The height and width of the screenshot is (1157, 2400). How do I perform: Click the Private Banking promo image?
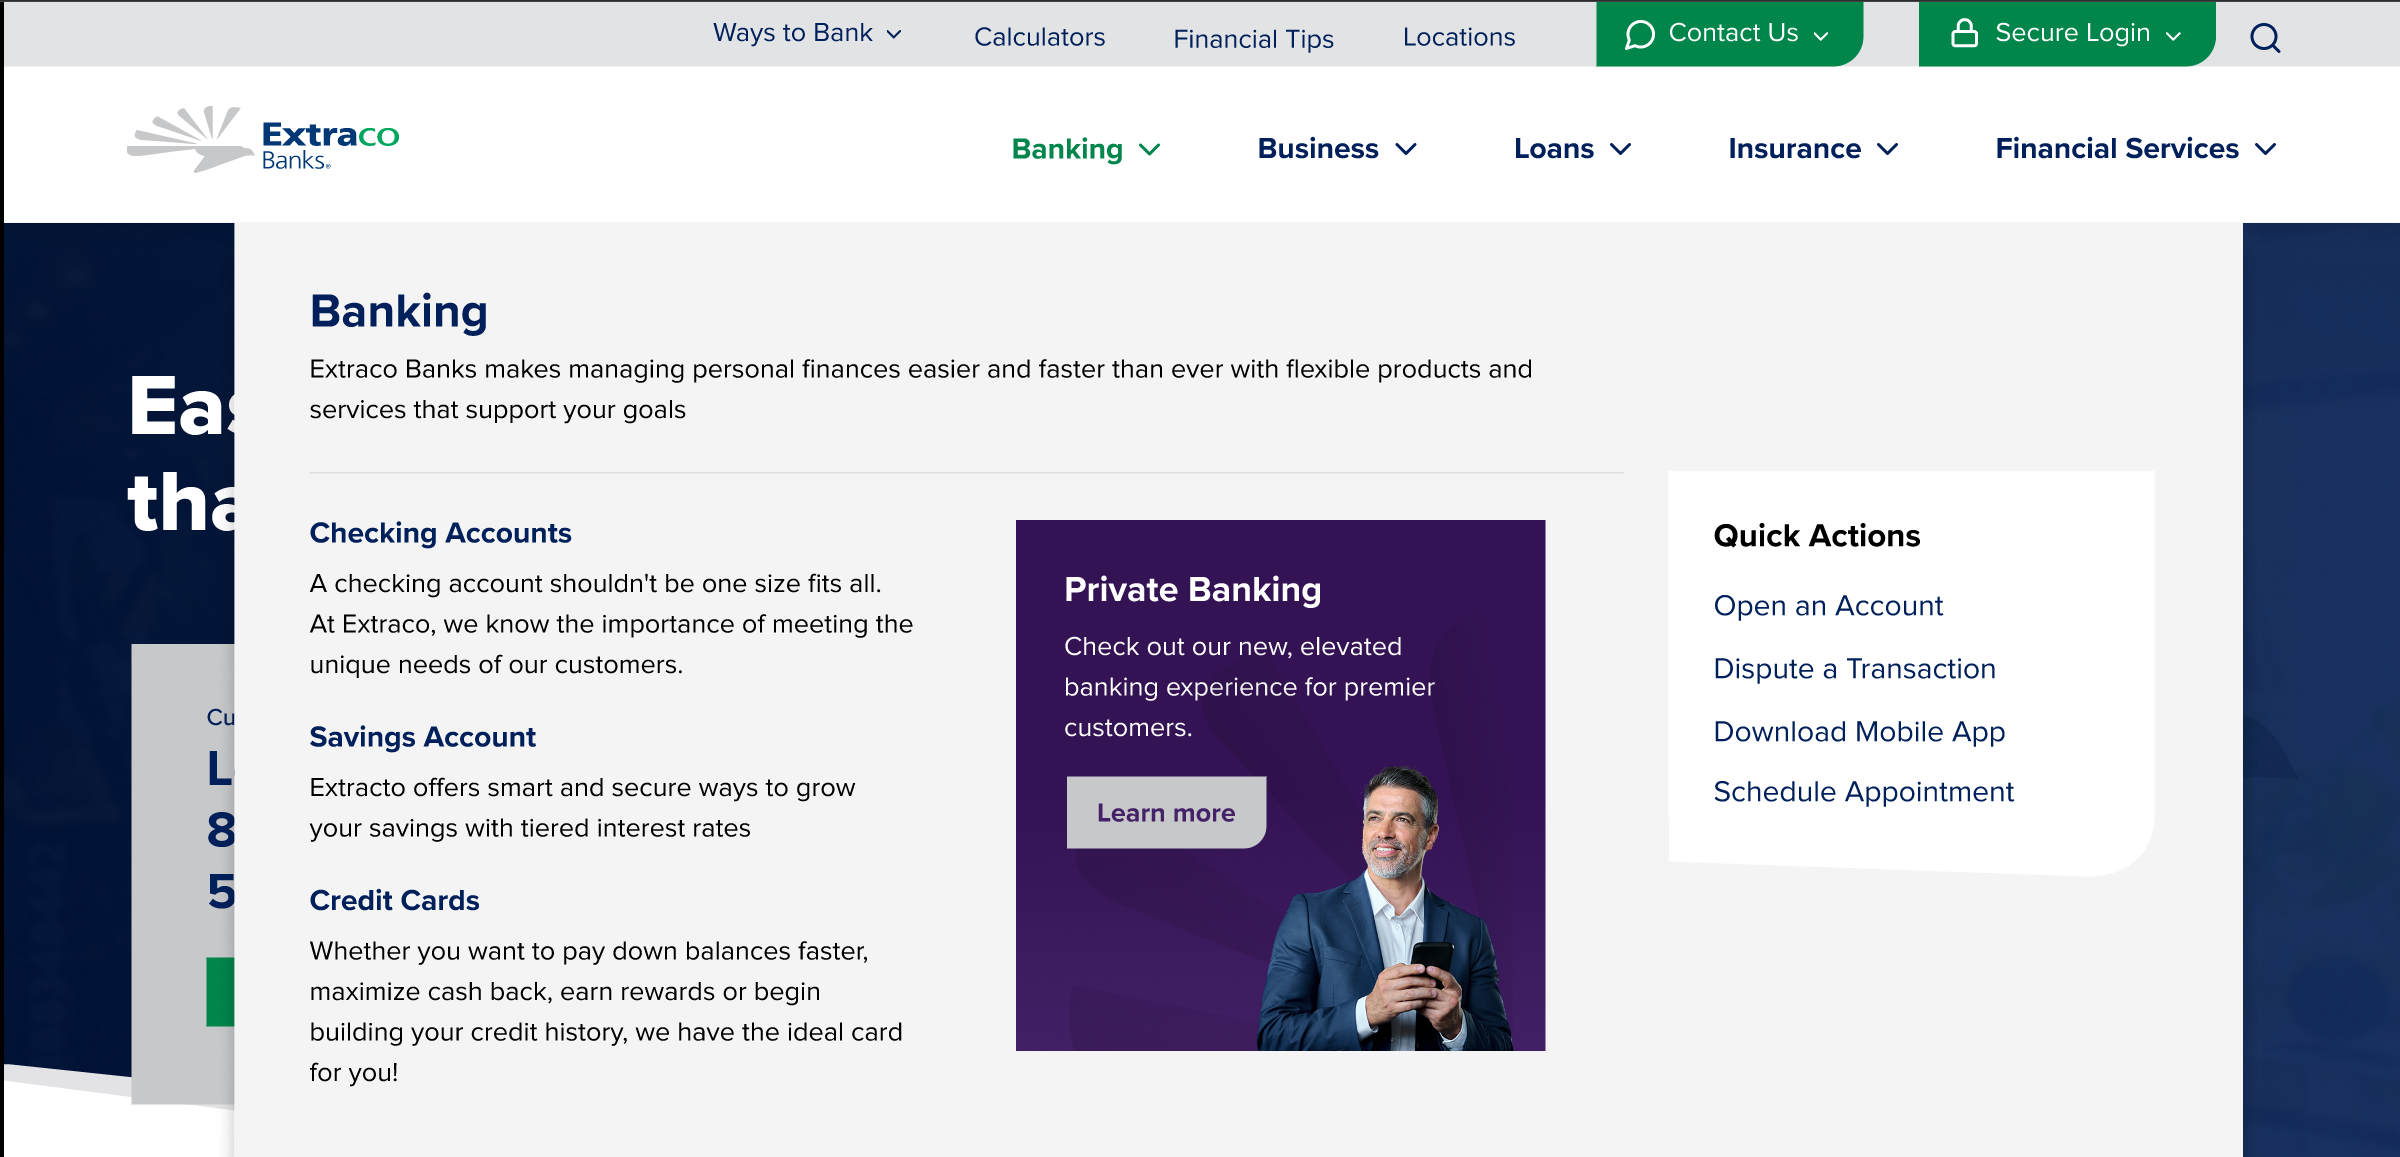1280,785
